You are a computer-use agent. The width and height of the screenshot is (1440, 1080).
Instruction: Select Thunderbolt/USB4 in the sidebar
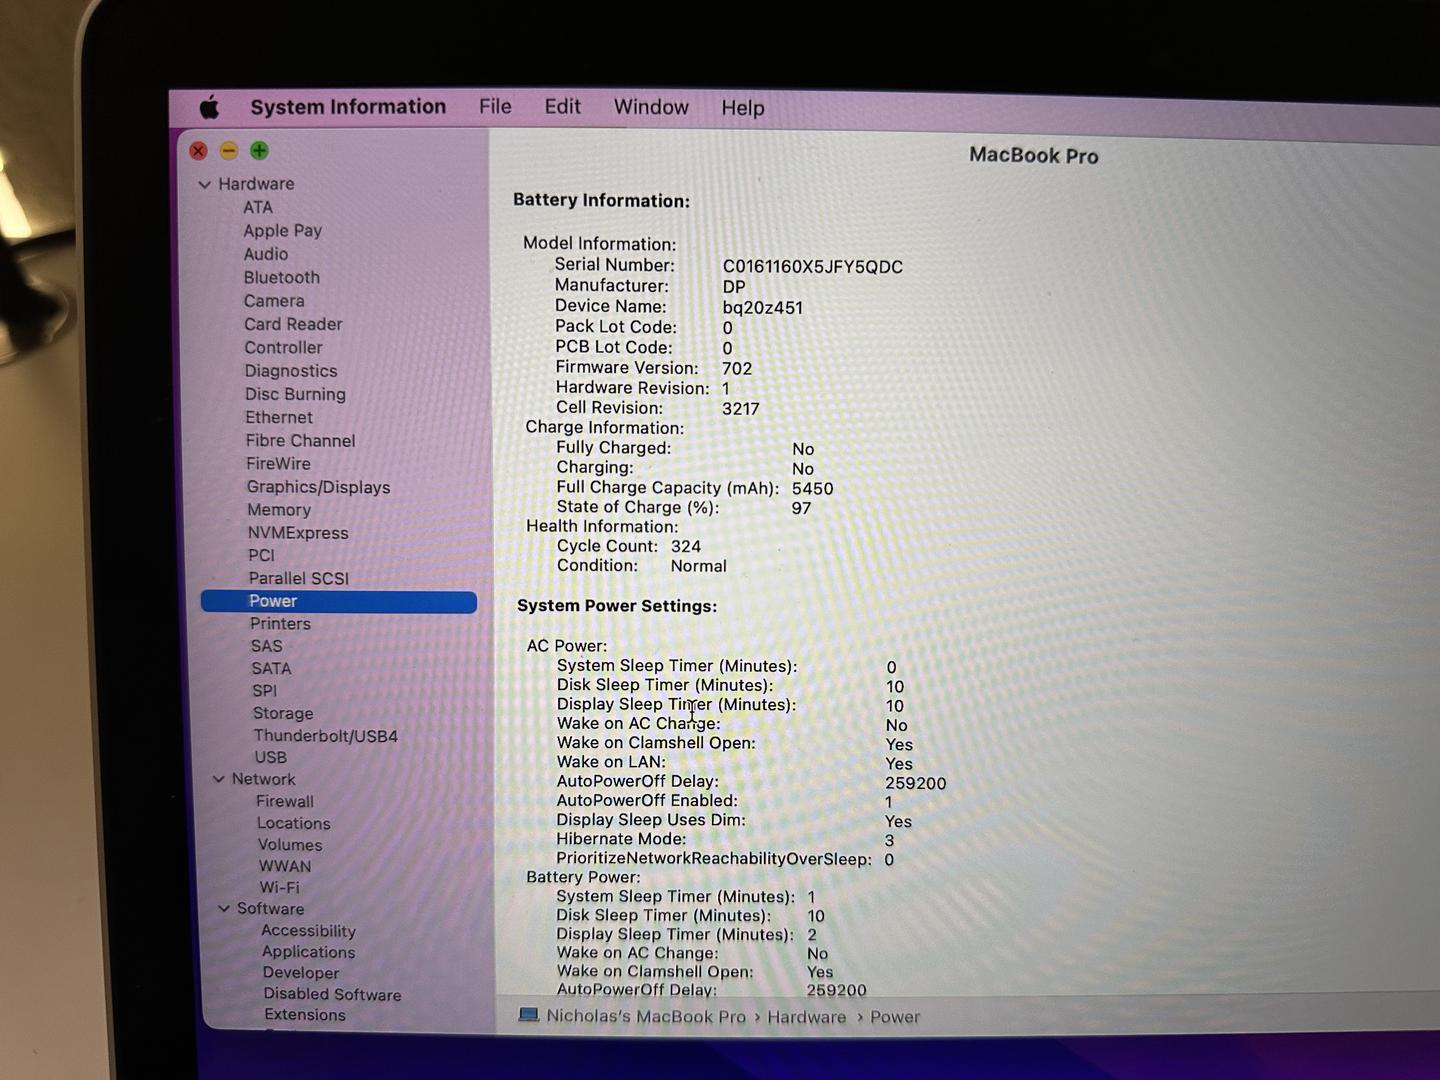click(x=325, y=736)
